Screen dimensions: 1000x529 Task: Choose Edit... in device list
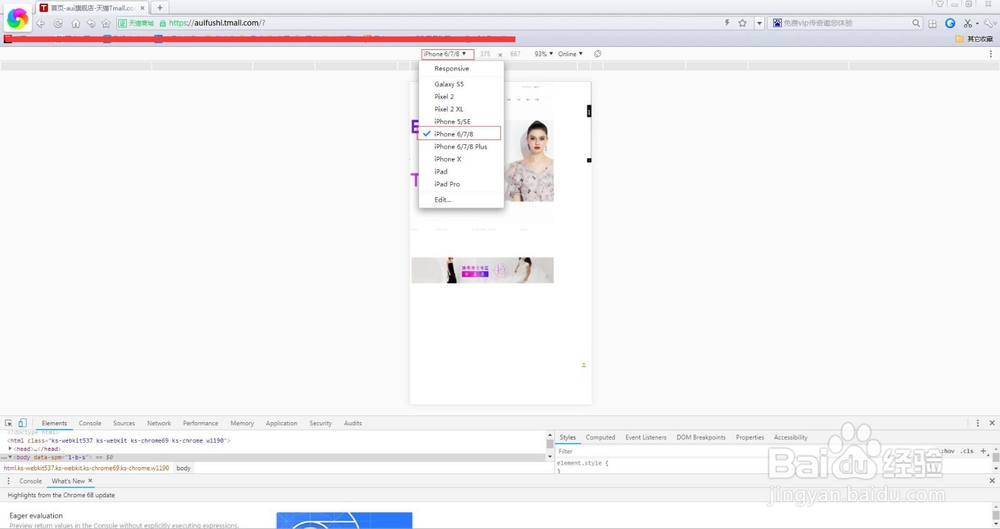pos(443,200)
